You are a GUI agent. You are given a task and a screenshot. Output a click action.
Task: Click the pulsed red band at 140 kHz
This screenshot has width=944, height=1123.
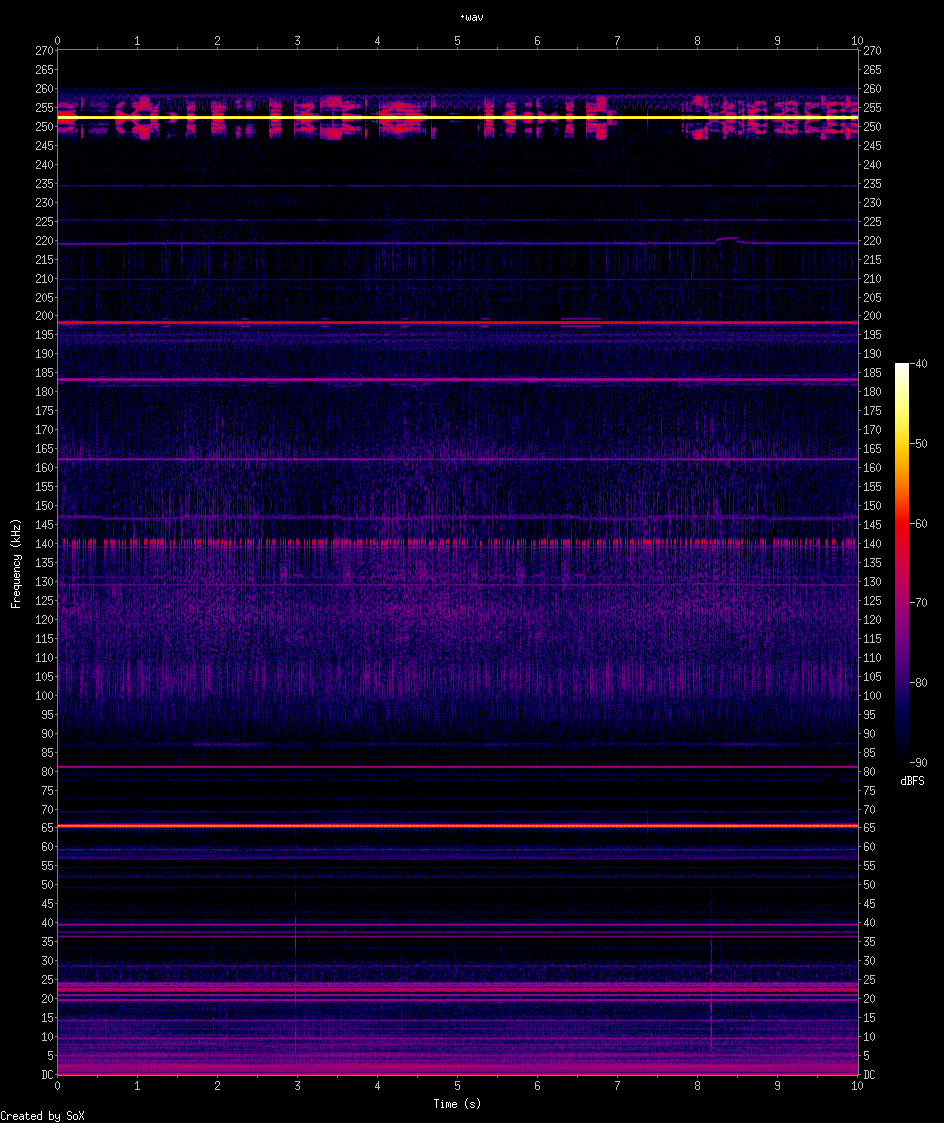point(458,544)
